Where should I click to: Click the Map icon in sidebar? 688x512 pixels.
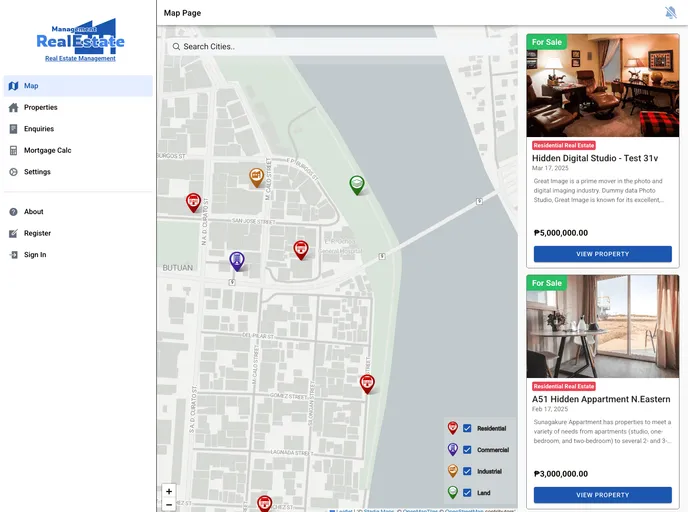coord(14,86)
